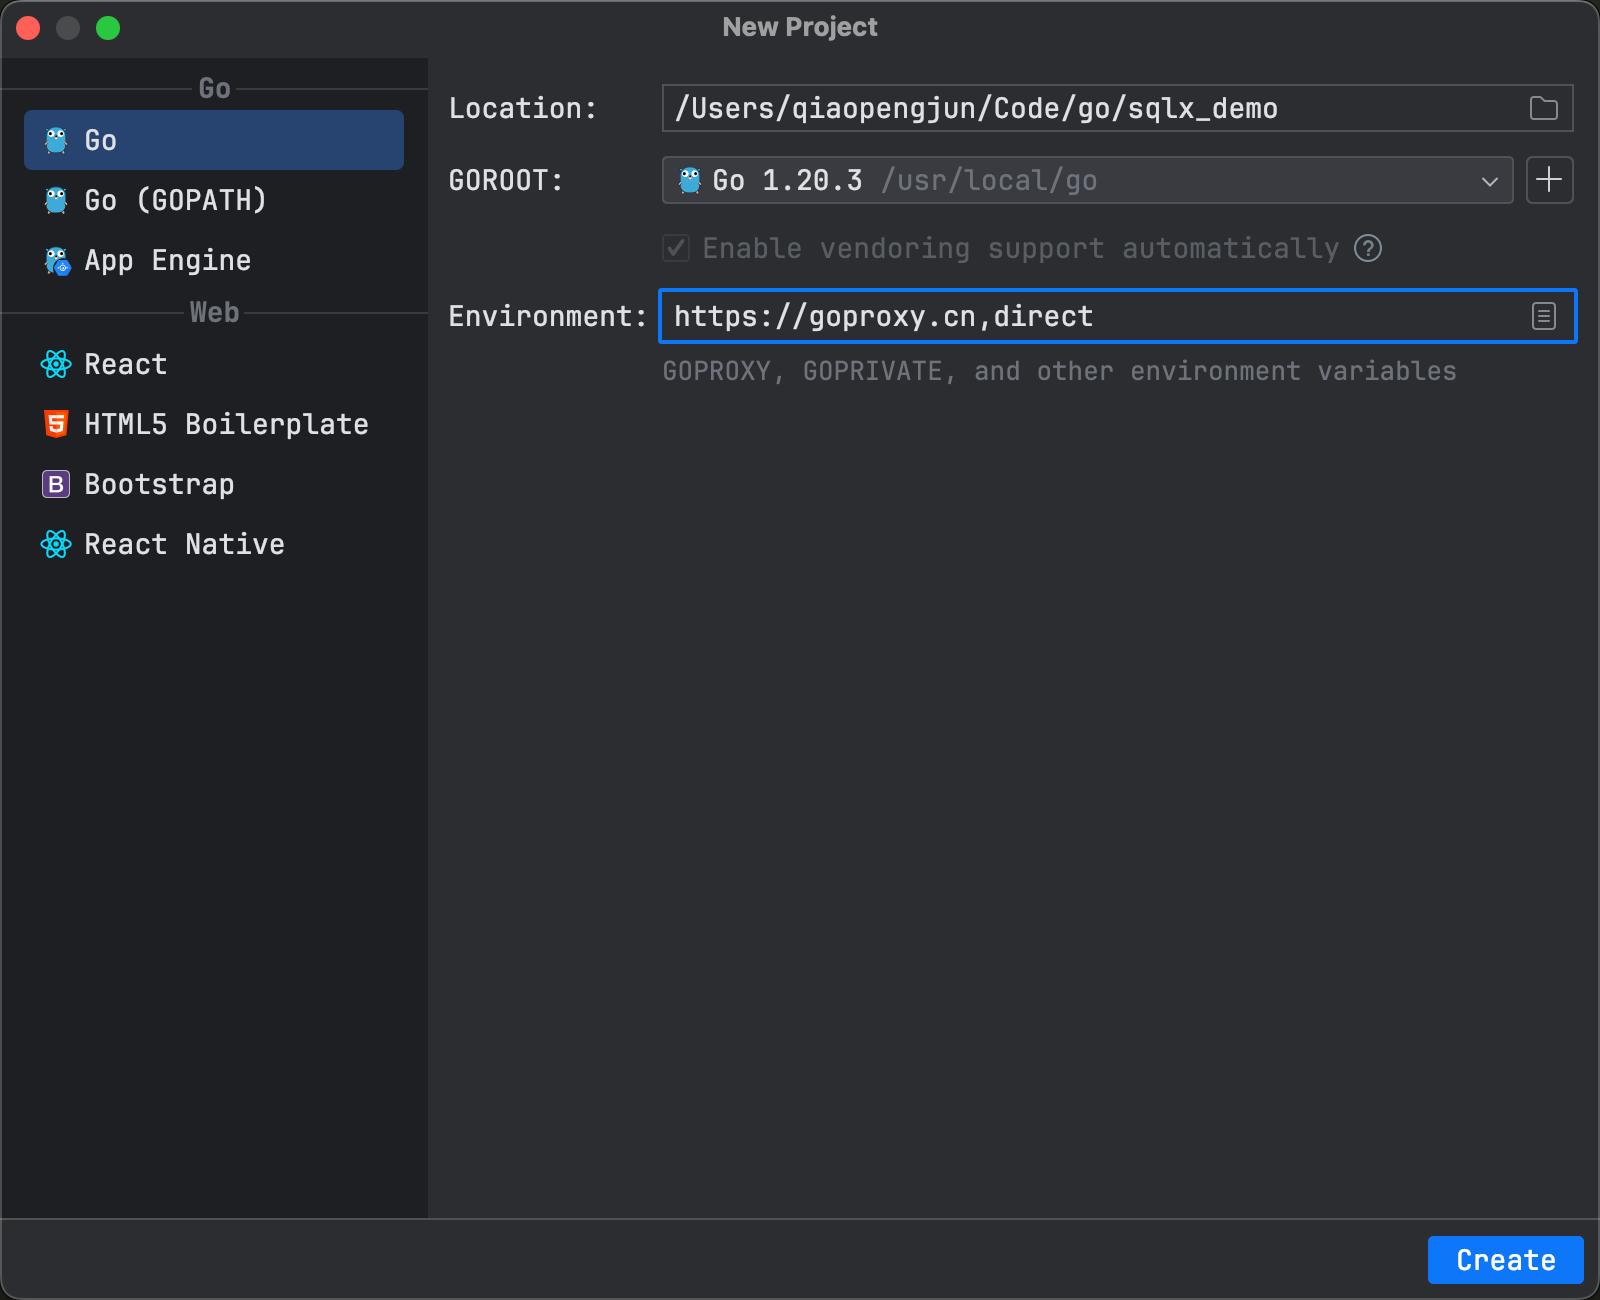Click the Go (GOPATH) gopher icon

56,201
